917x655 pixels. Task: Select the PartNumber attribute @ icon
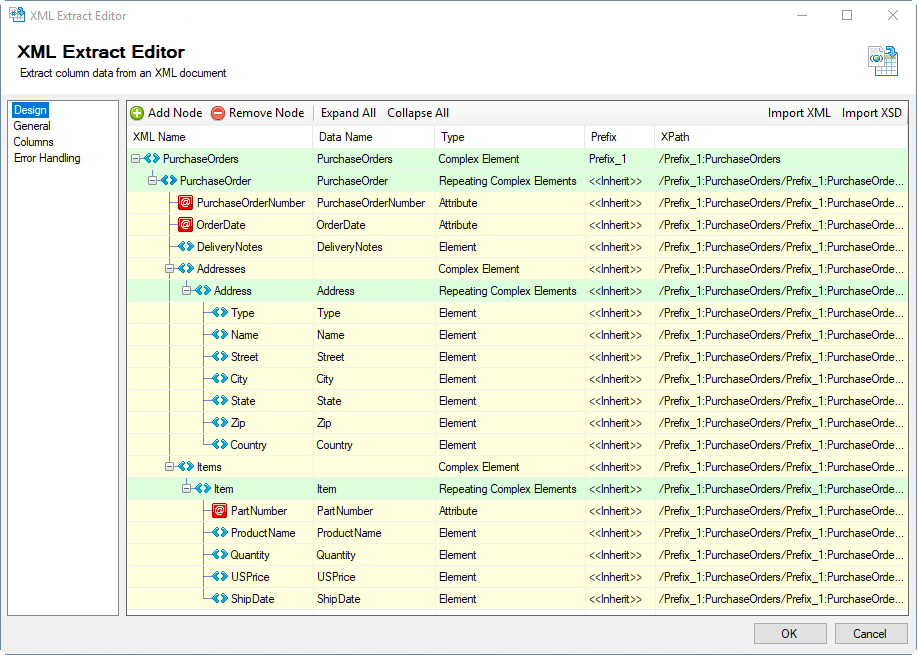[219, 511]
